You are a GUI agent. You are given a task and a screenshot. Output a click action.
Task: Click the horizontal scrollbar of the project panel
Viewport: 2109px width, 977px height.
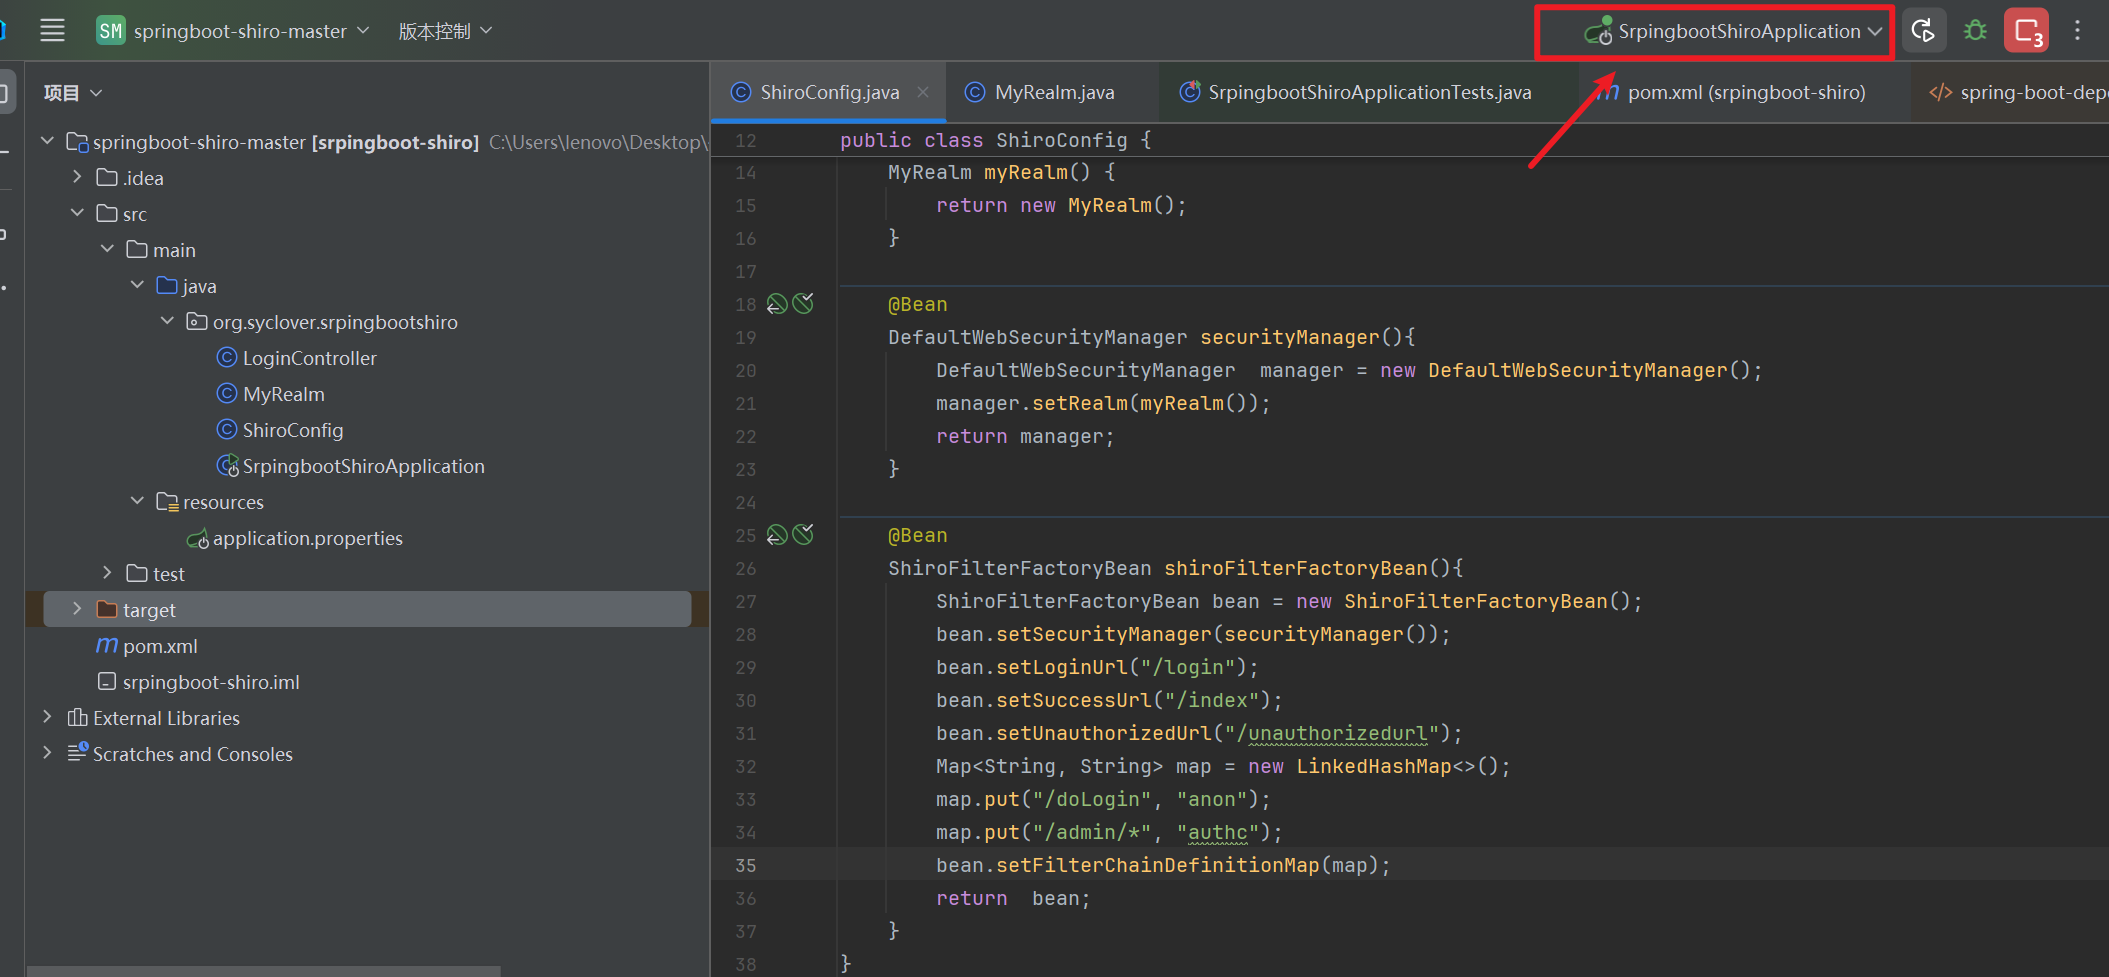click(263, 971)
